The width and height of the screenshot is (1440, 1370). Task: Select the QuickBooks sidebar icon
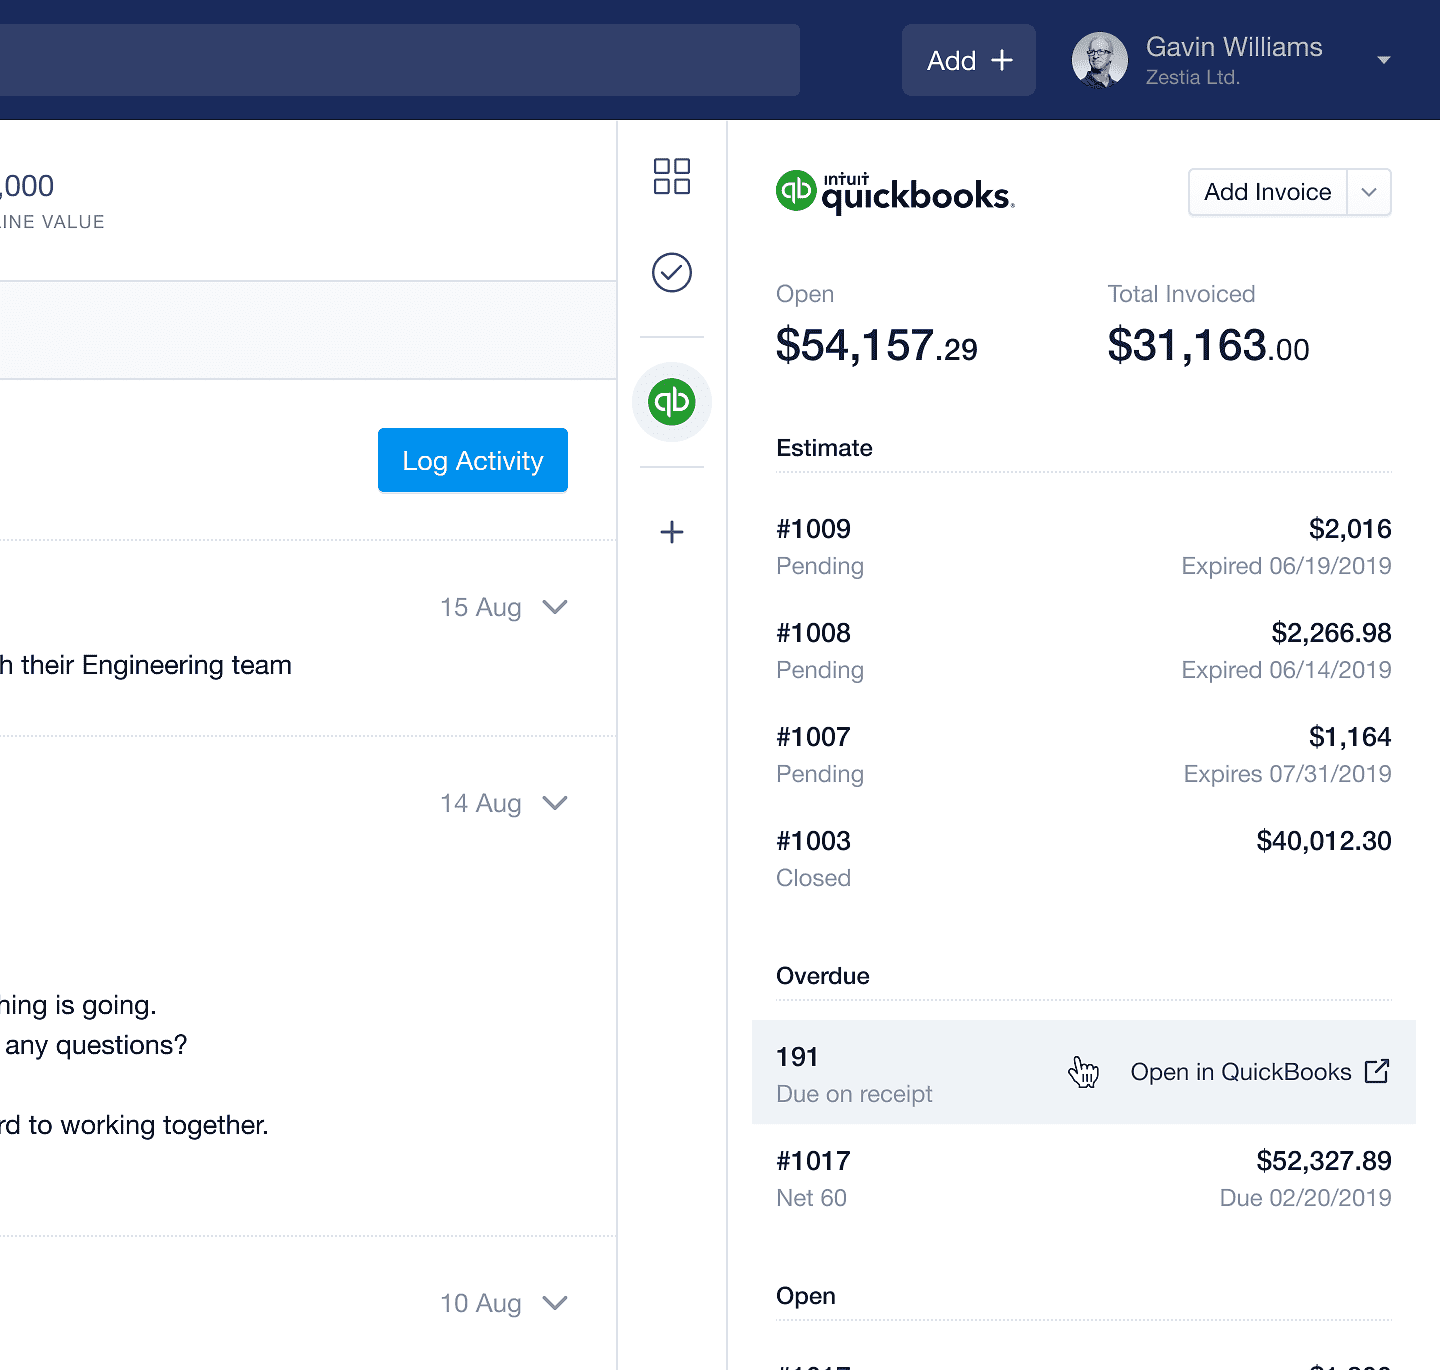click(x=672, y=402)
